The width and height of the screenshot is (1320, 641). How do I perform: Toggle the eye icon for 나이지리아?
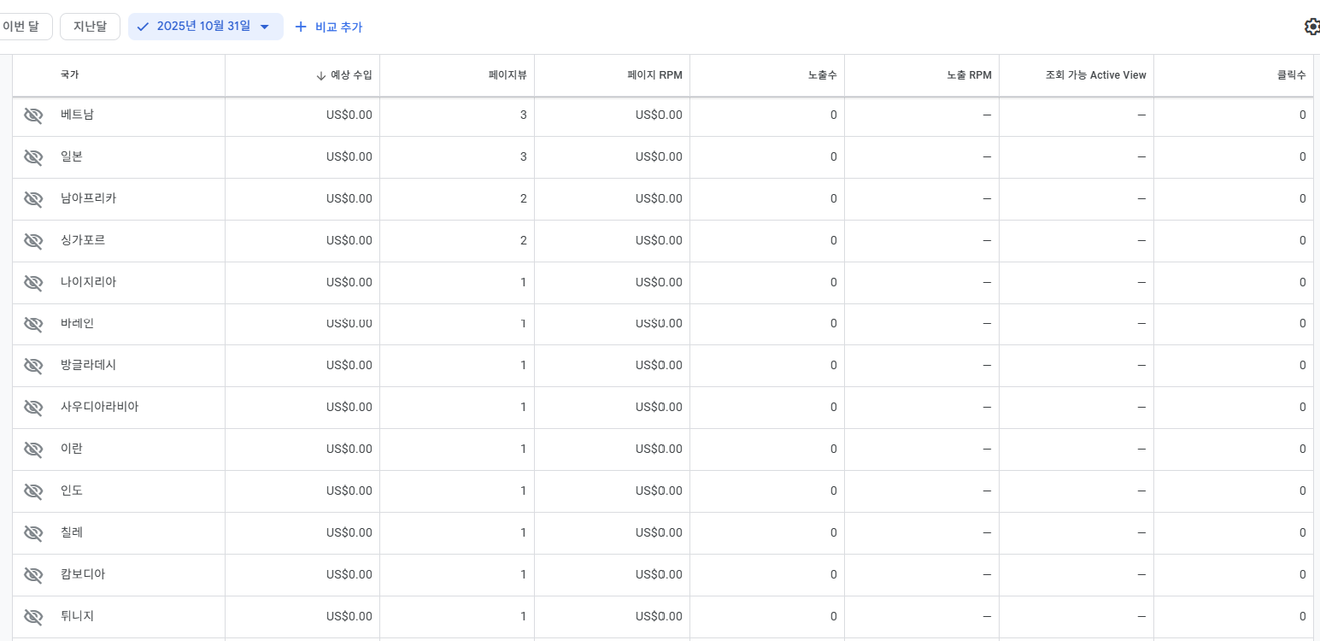(x=33, y=283)
